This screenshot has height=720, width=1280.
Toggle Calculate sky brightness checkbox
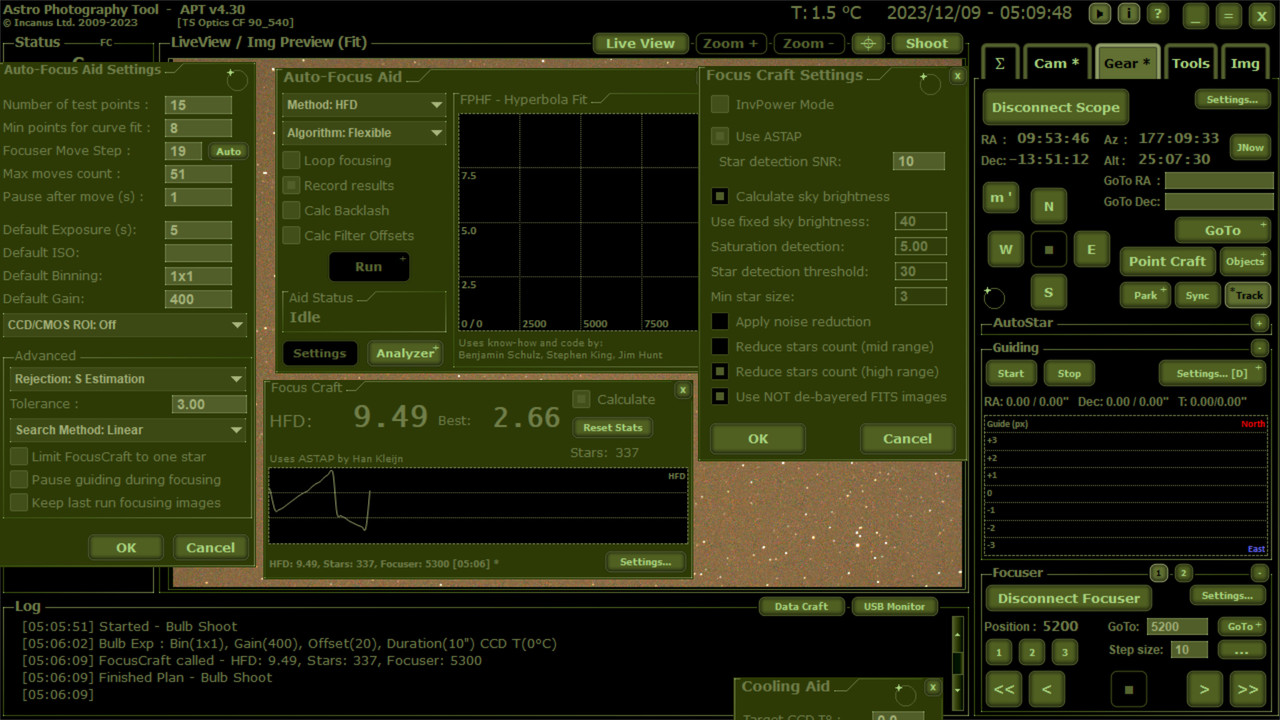tap(719, 196)
